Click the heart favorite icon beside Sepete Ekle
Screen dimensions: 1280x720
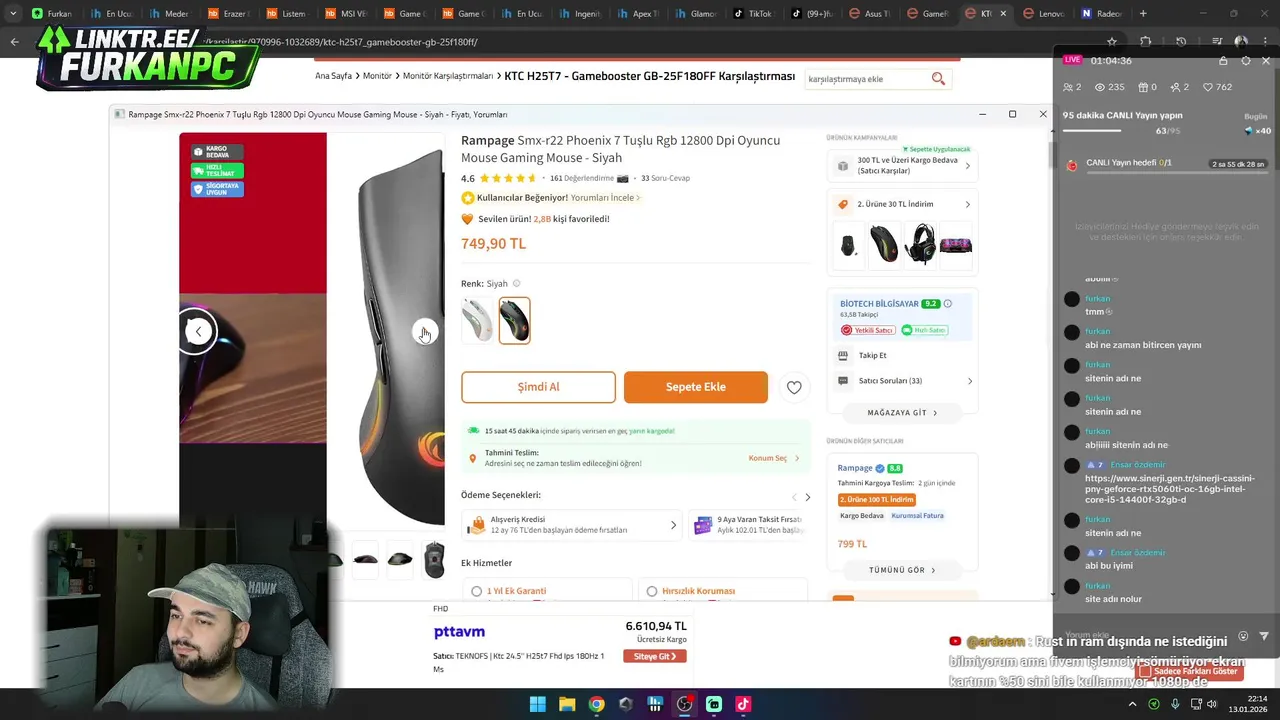794,387
